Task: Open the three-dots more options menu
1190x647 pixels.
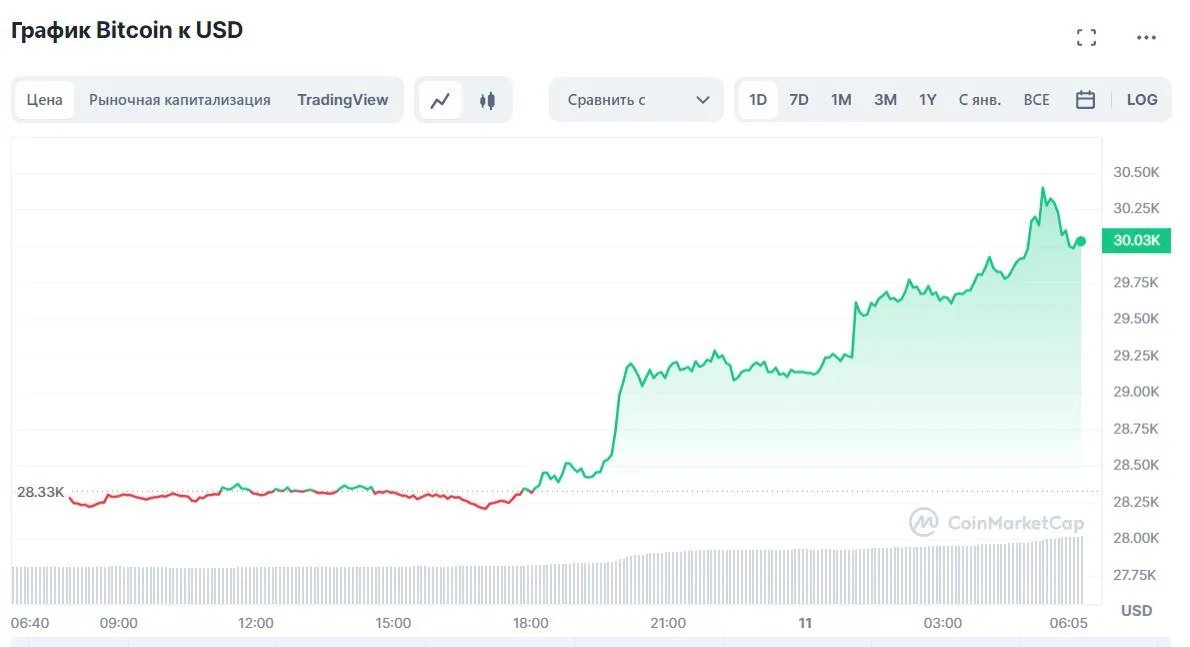Action: pyautogui.click(x=1146, y=38)
